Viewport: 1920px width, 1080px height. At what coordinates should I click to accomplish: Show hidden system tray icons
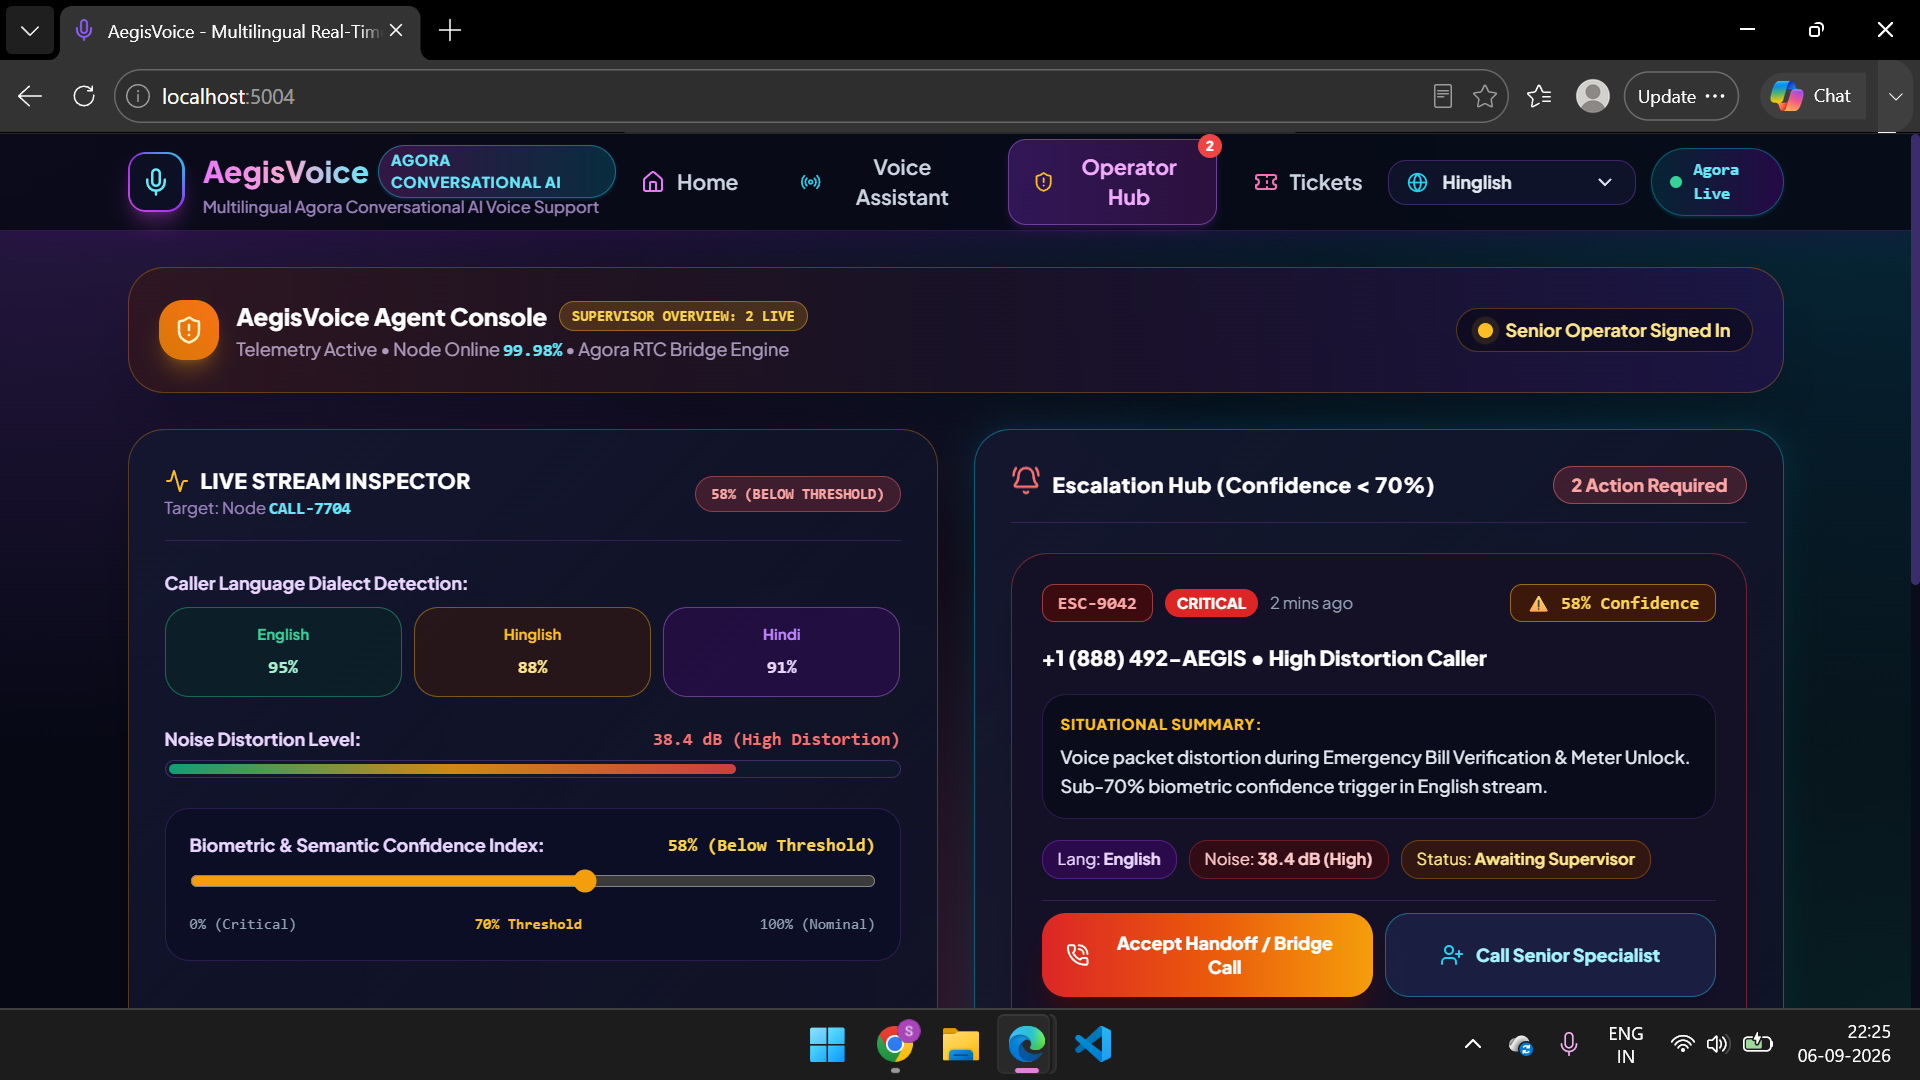tap(1473, 1044)
